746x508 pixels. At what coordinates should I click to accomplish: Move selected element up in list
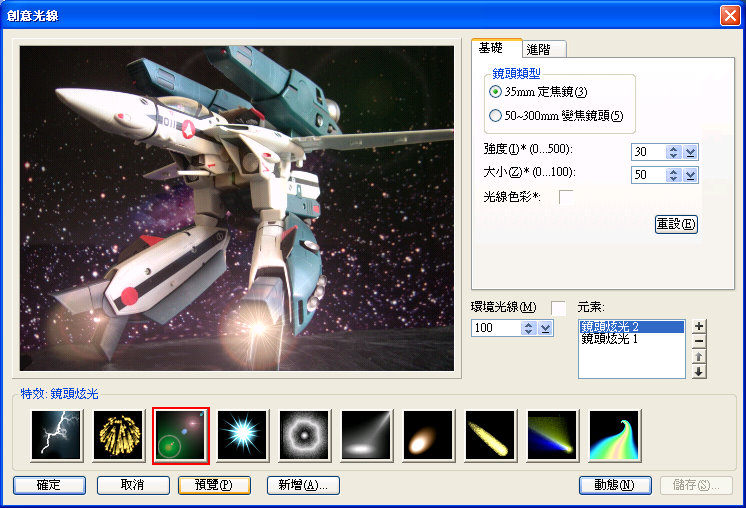[698, 356]
